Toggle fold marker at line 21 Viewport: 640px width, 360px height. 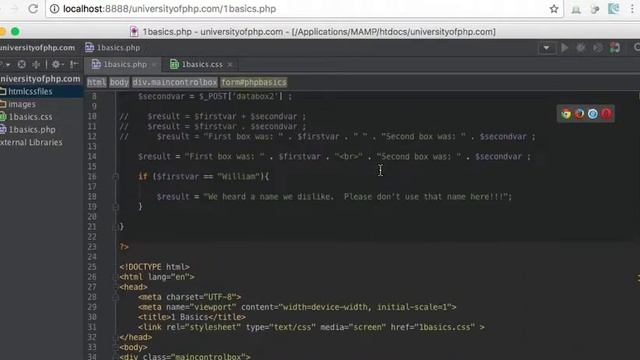(x=116, y=227)
